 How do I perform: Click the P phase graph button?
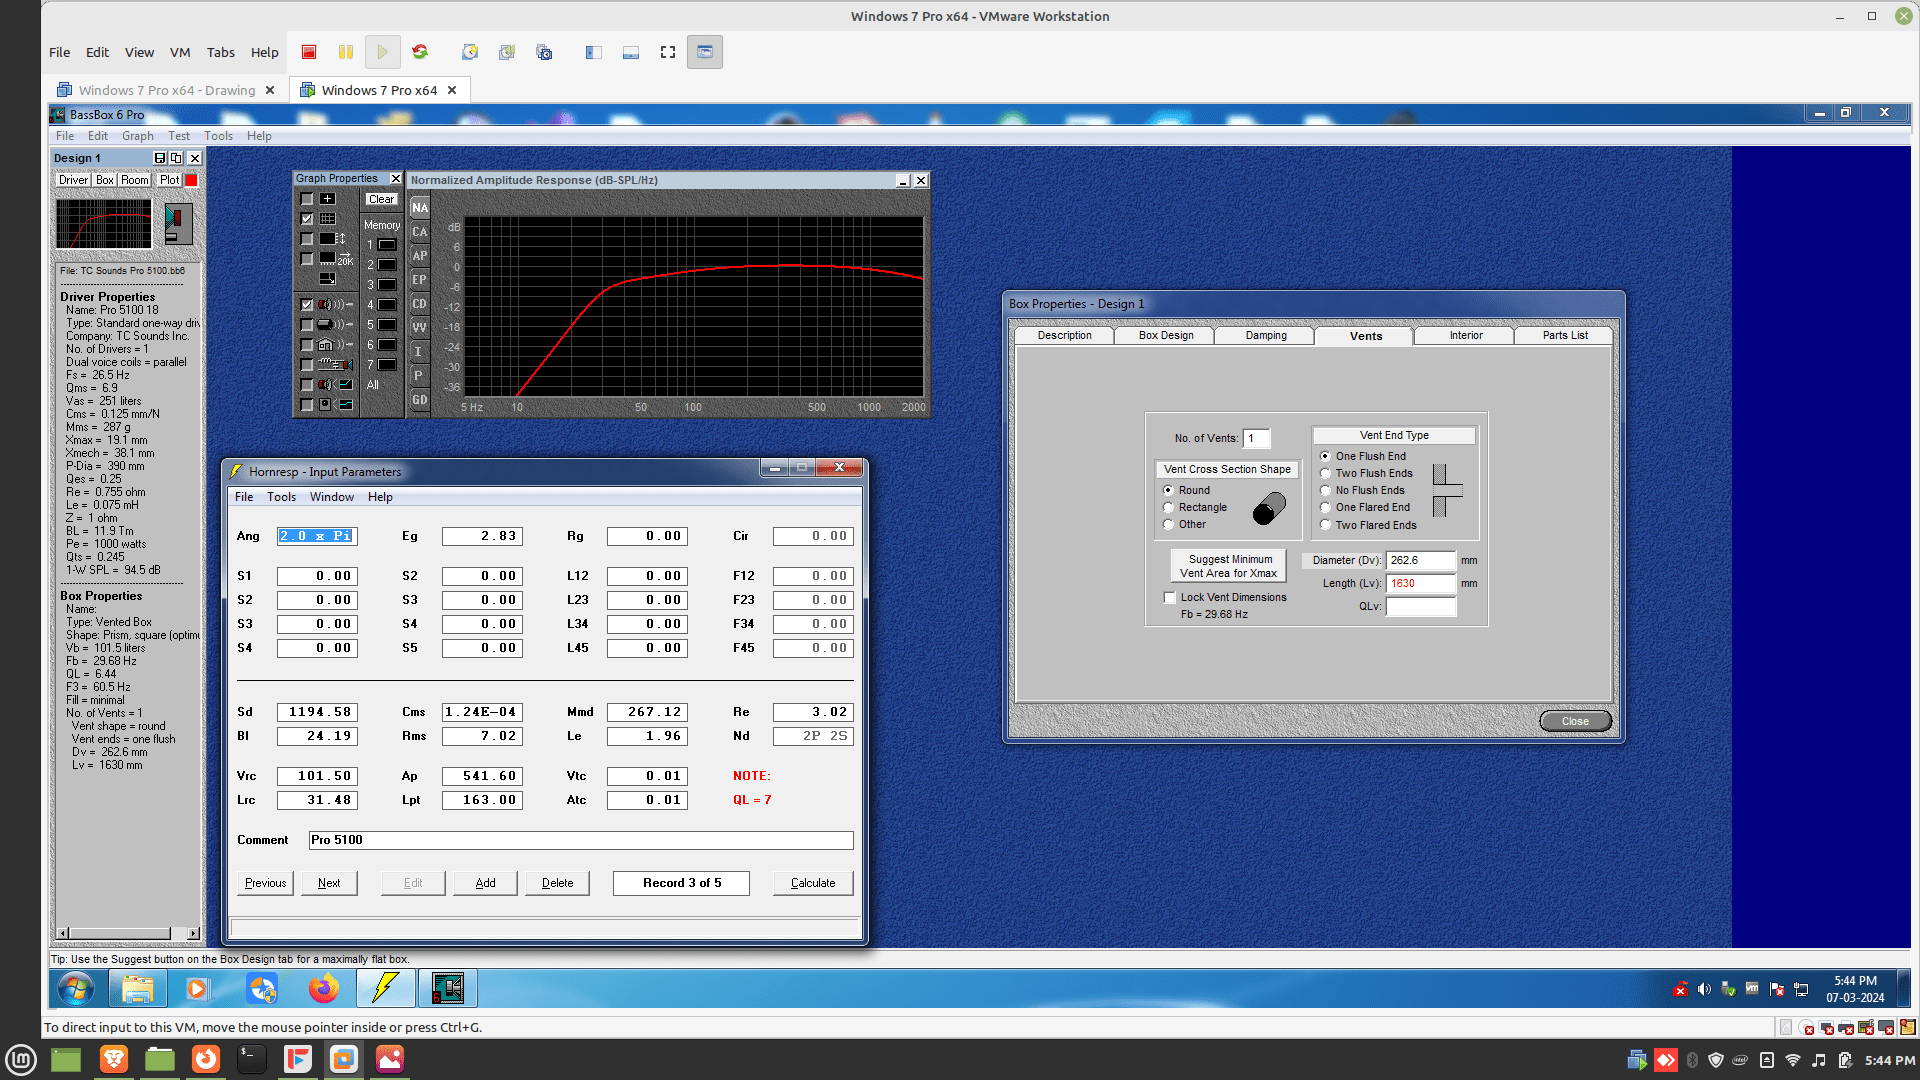pyautogui.click(x=419, y=376)
